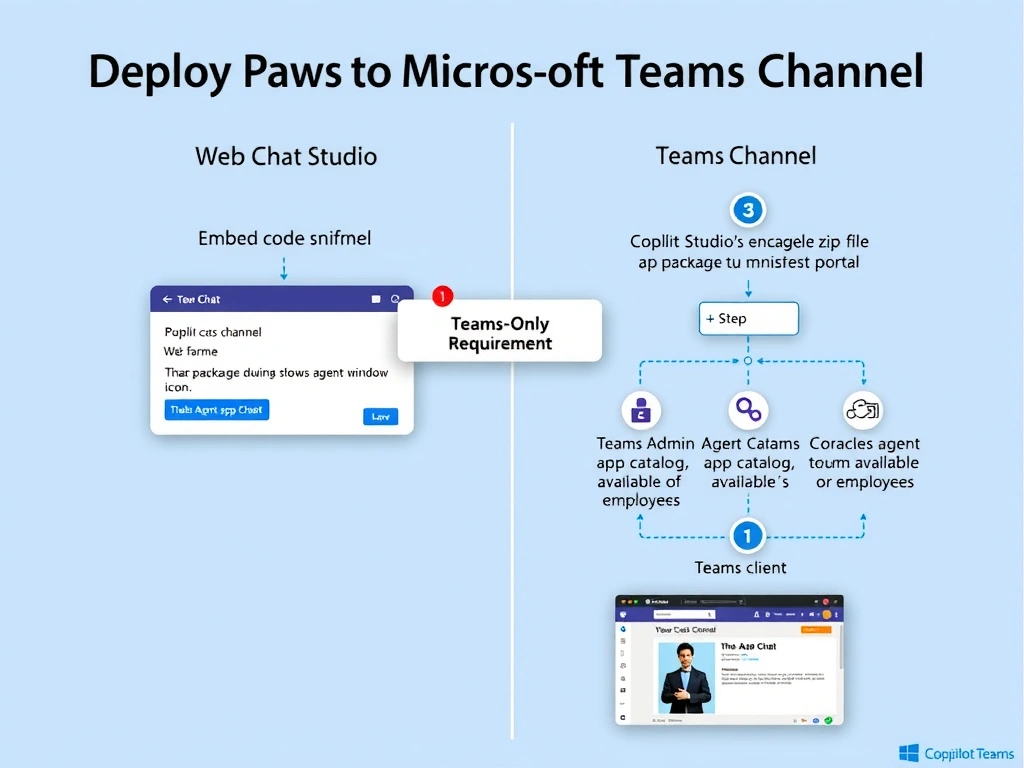Viewport: 1024px width, 768px height.
Task: Click "The Aso Chat" heading in Teams client
Action: 748,646
